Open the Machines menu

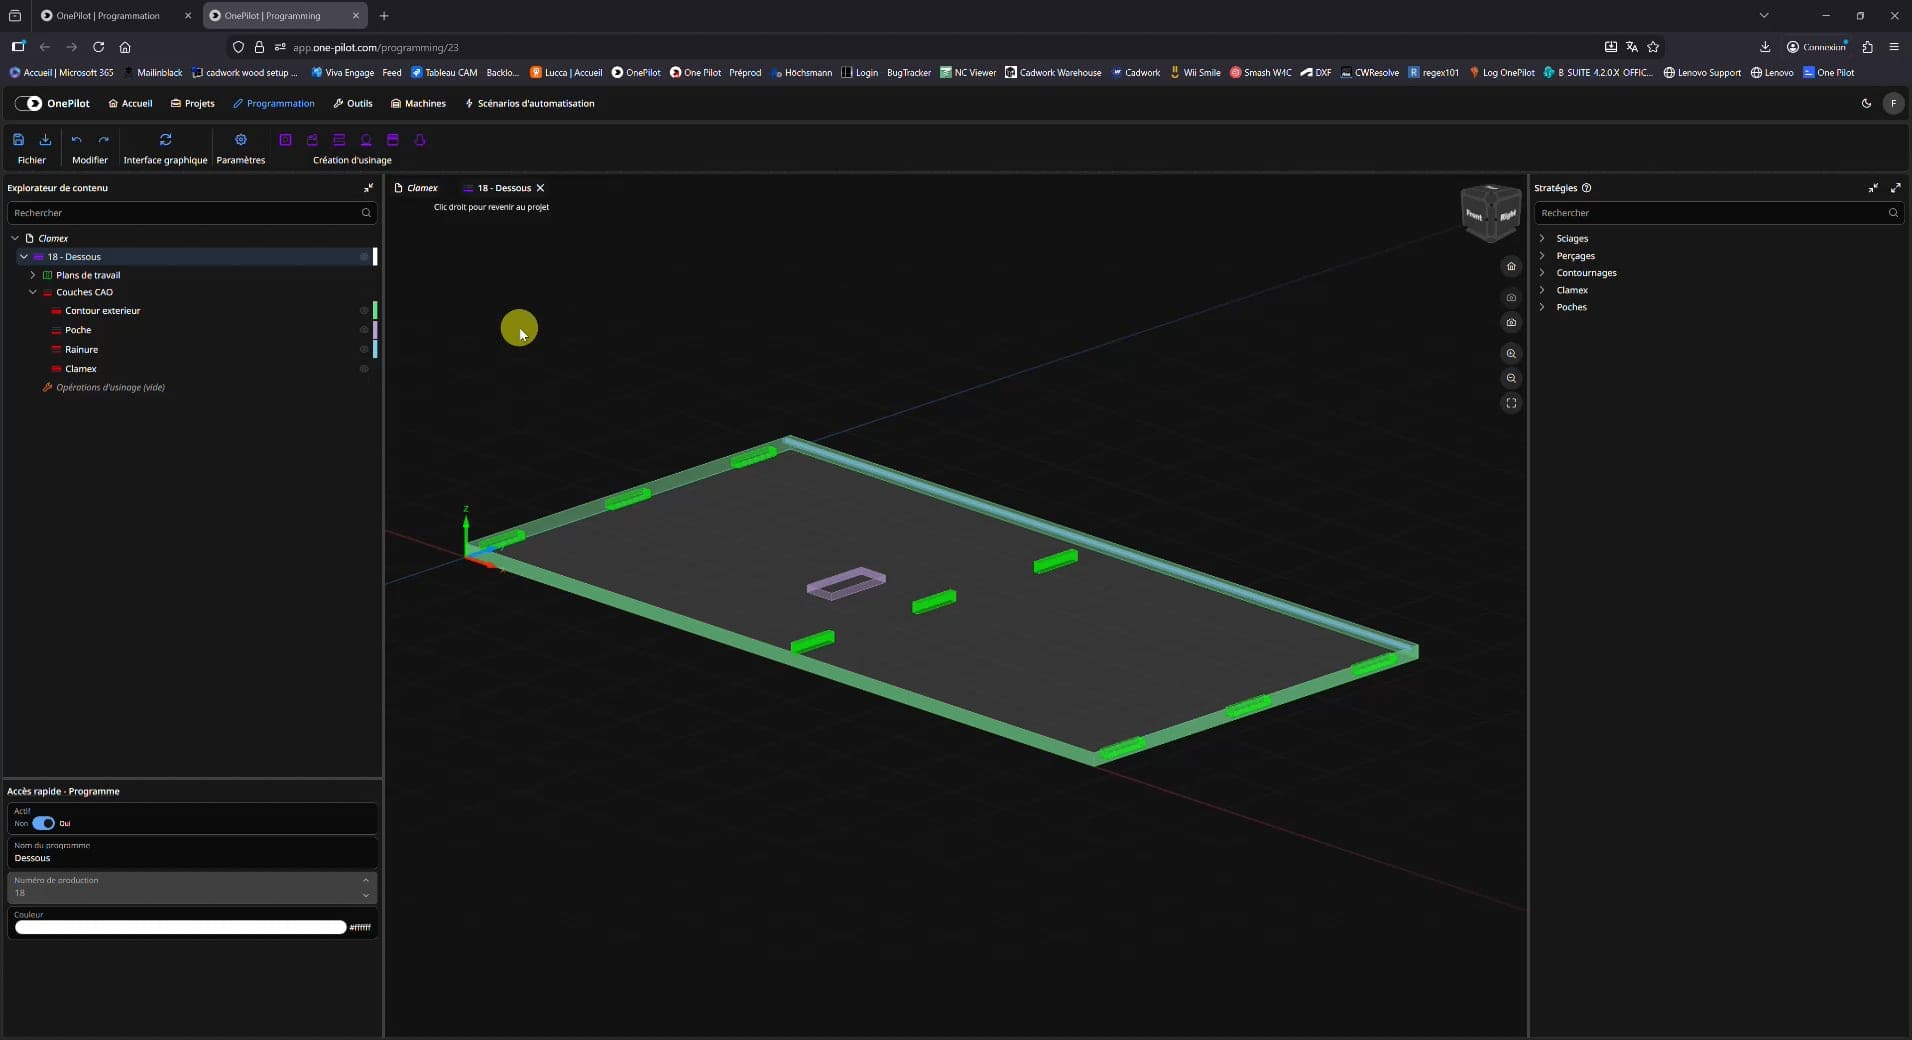418,103
